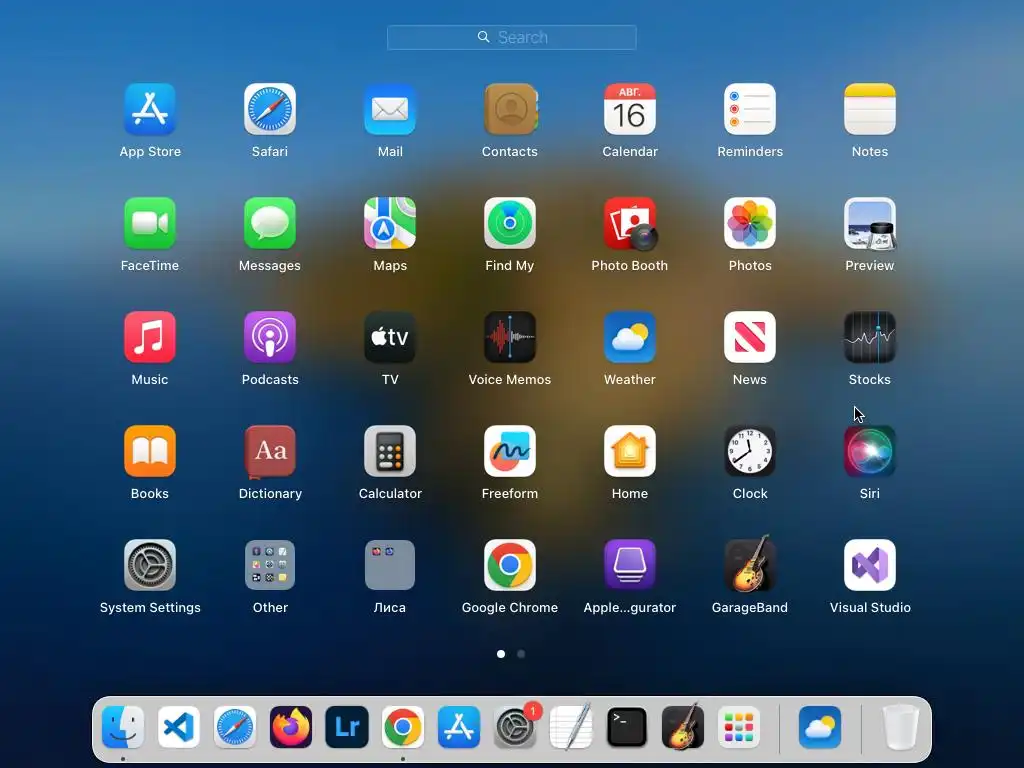Launch Photo Booth
This screenshot has width=1024, height=768.
pos(630,223)
